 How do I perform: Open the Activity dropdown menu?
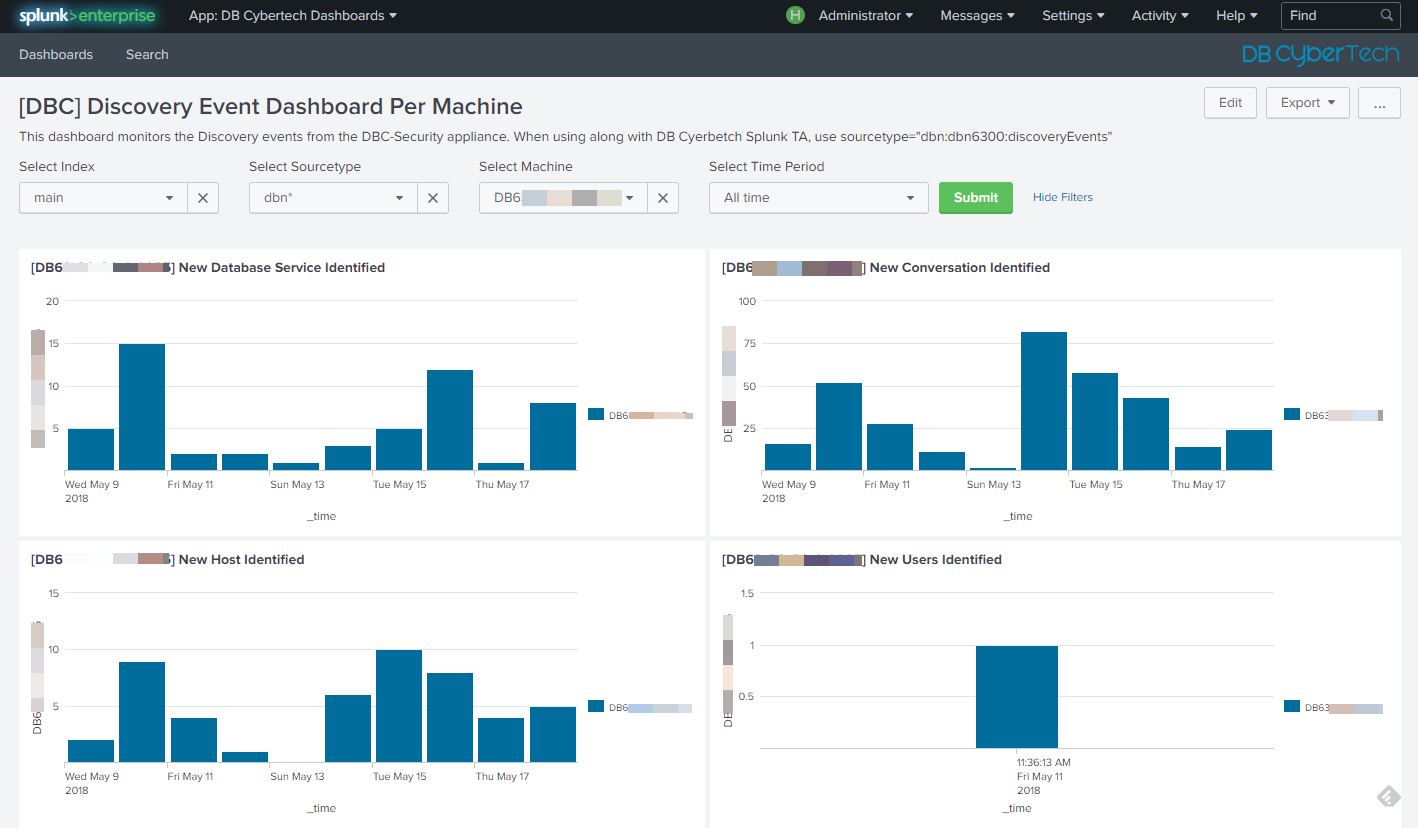1160,16
